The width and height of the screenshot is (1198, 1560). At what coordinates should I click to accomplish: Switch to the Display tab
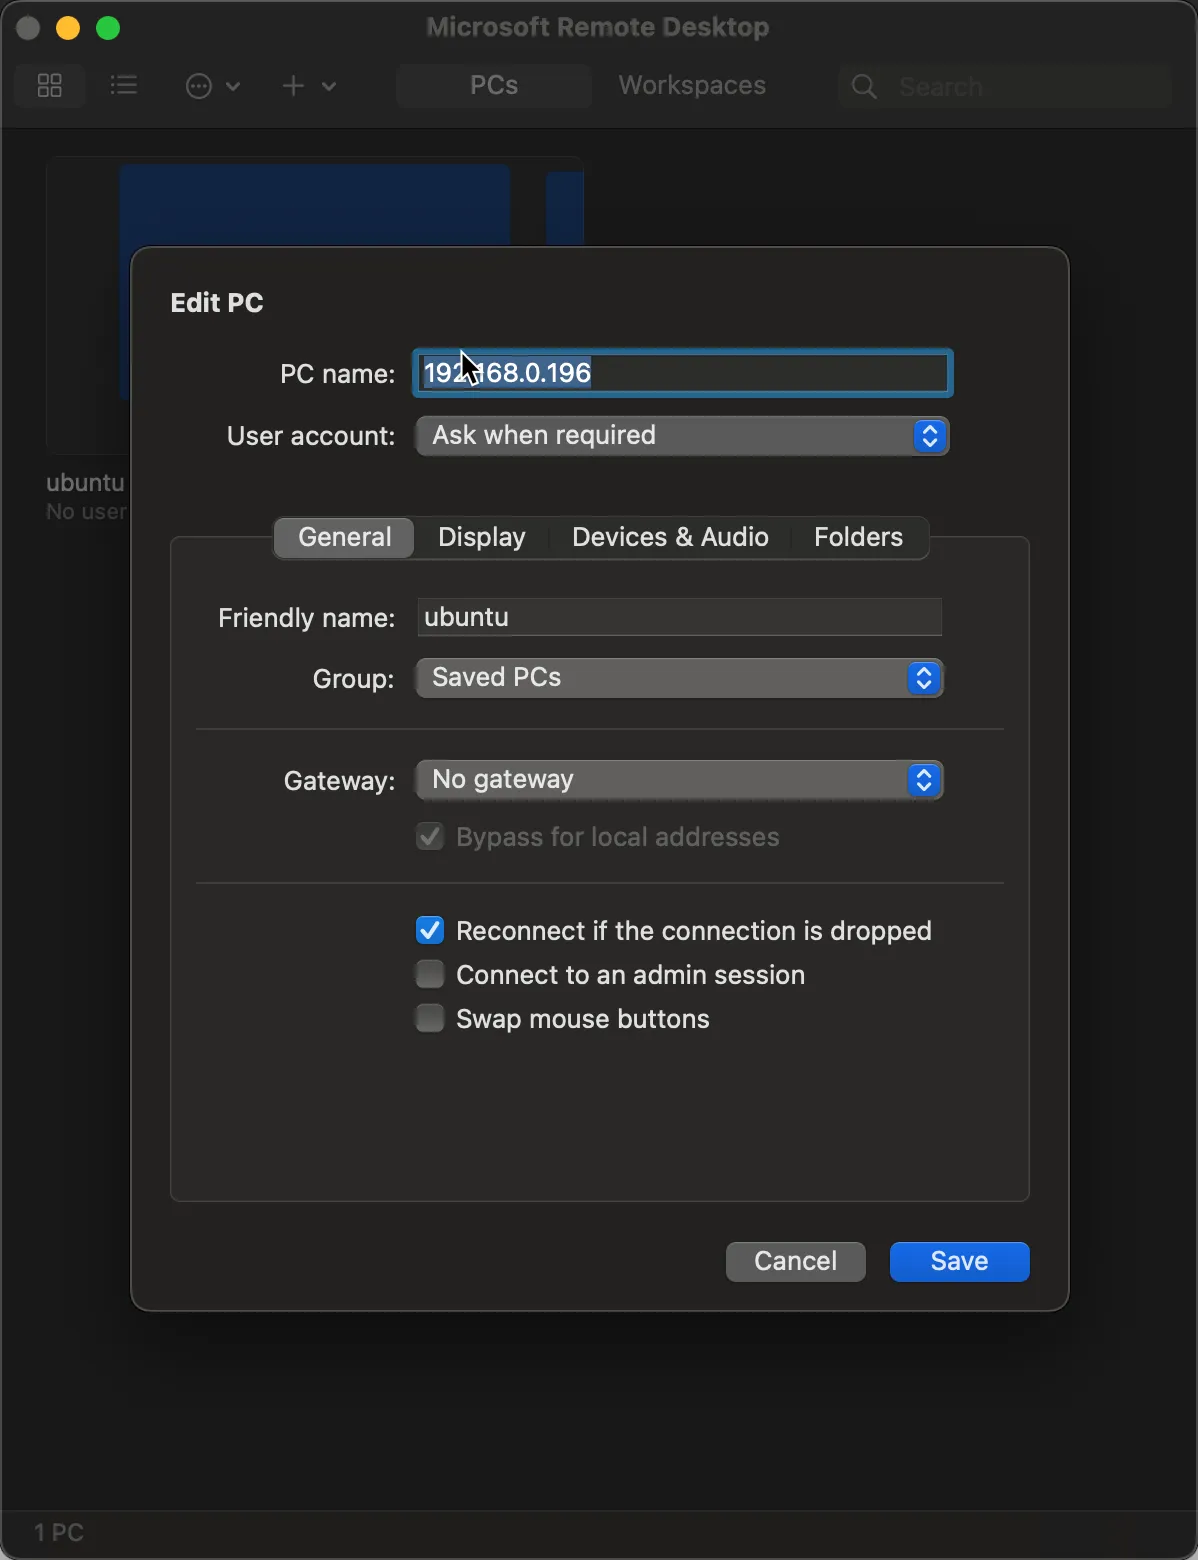[482, 537]
